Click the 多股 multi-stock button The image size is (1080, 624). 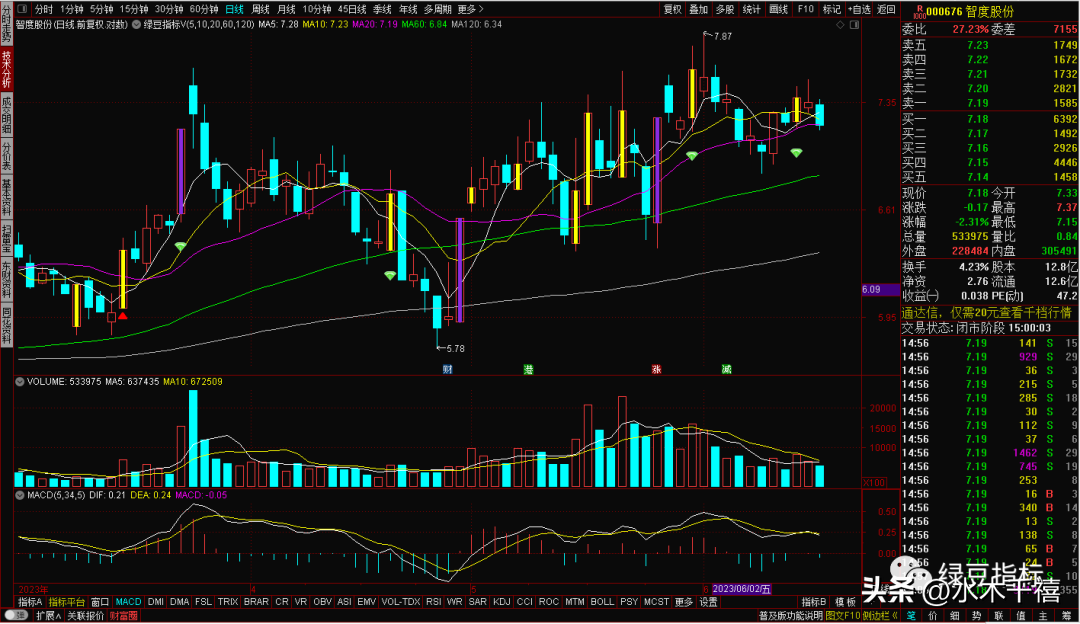(725, 9)
